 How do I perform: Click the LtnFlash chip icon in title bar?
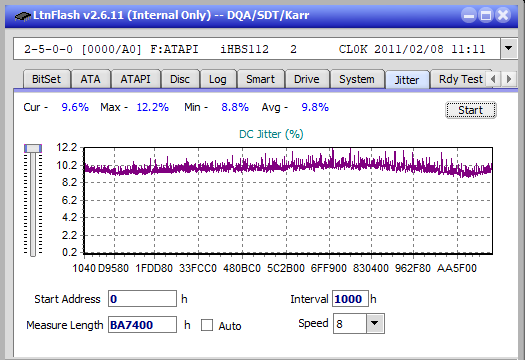point(23,15)
